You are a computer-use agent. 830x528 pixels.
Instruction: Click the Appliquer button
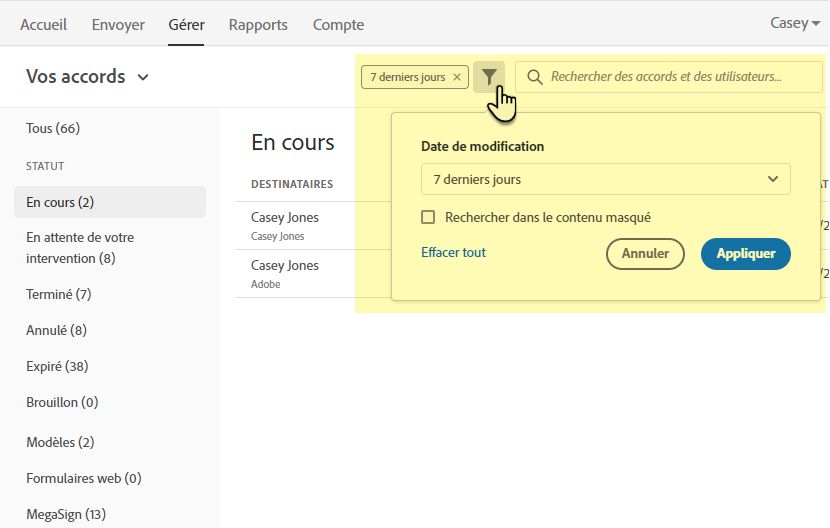pyautogui.click(x=745, y=254)
